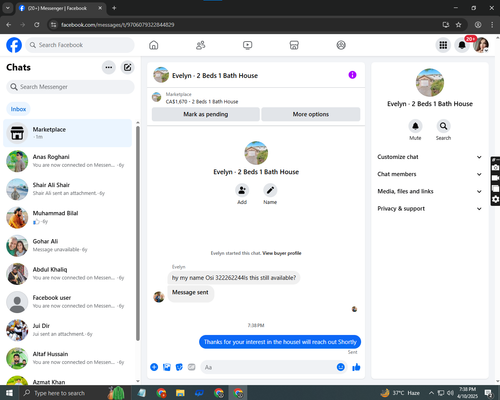Click the Search Messenger field

click(70, 87)
